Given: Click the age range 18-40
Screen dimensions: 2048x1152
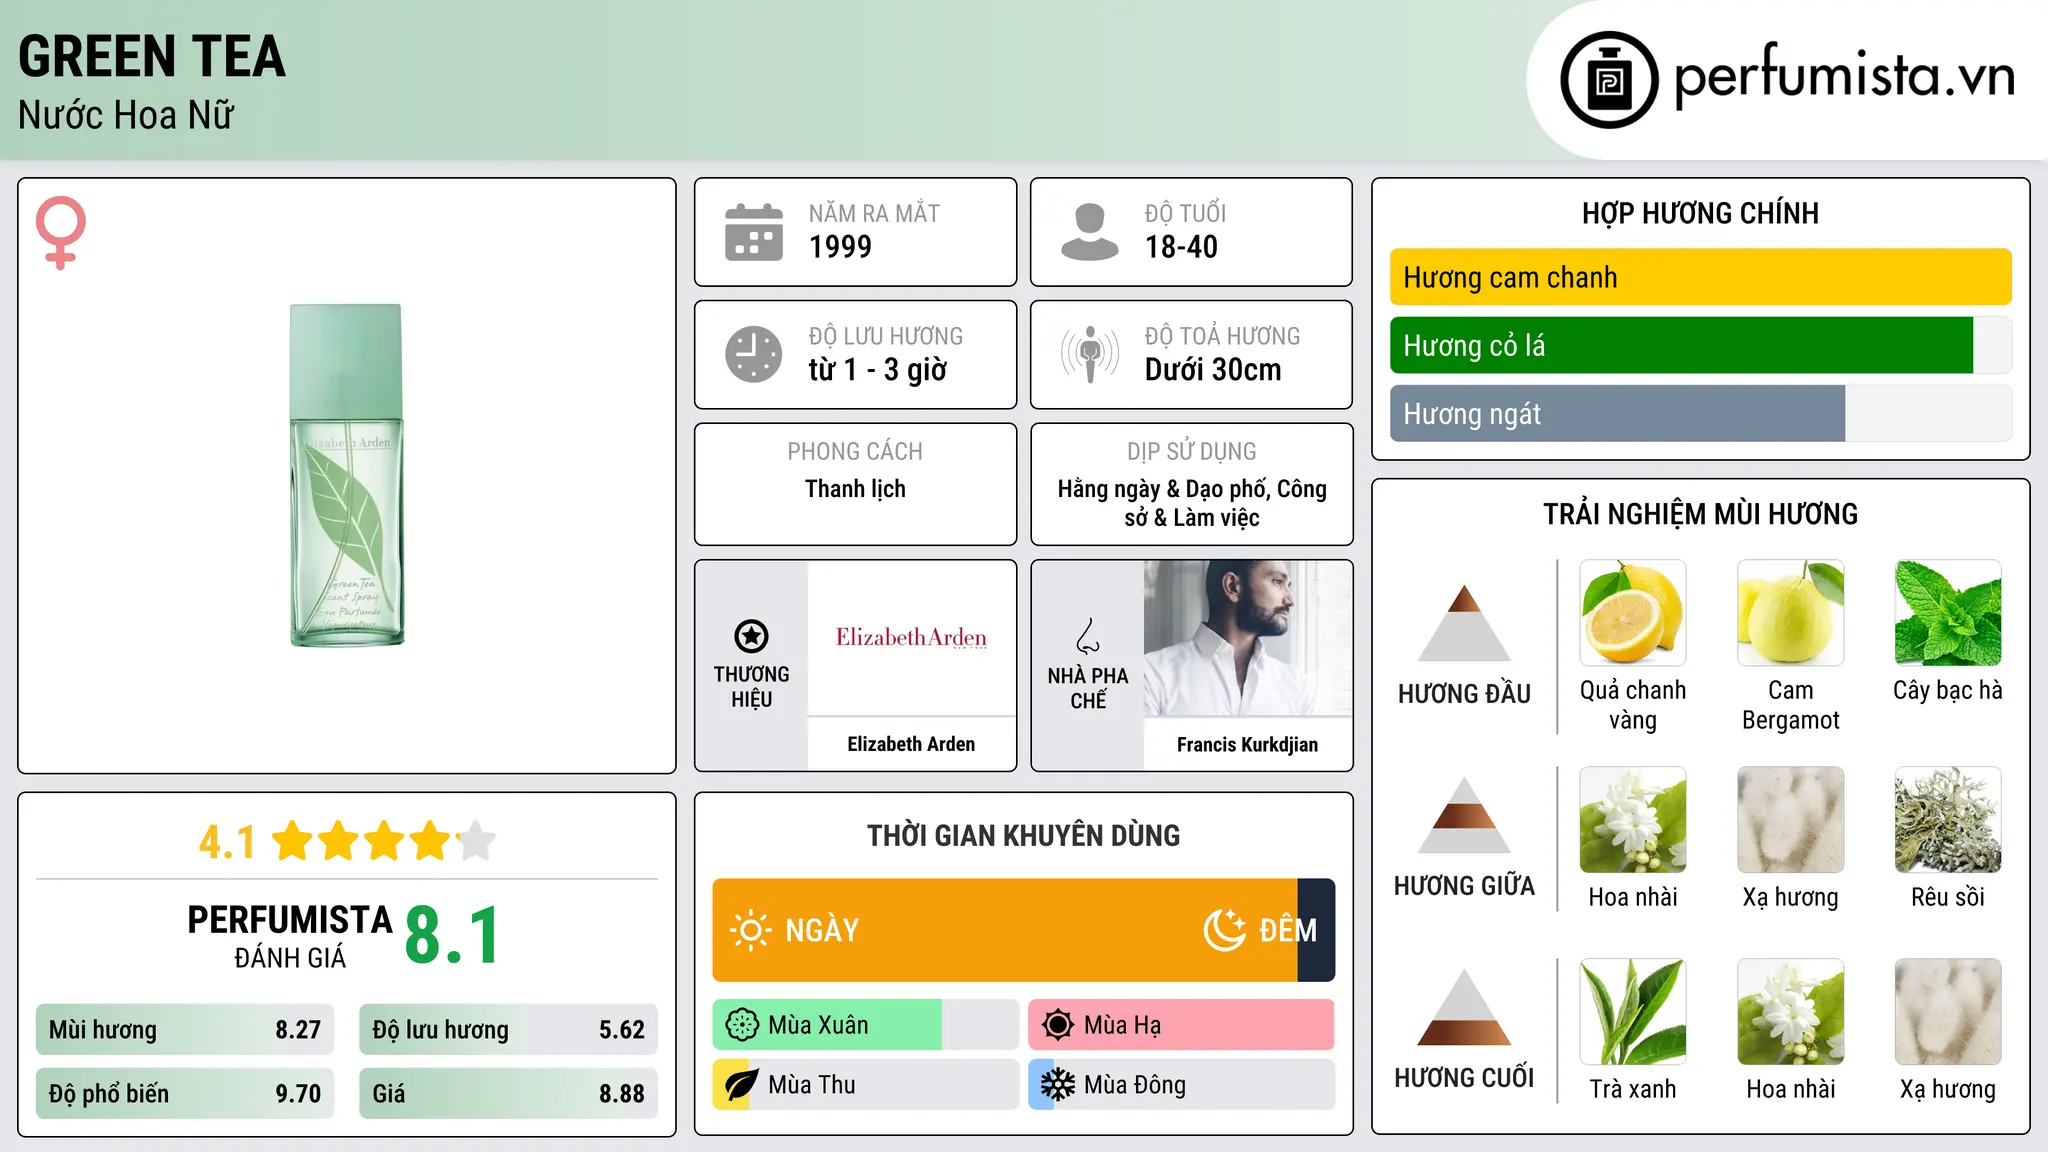Looking at the screenshot, I should (x=1181, y=247).
